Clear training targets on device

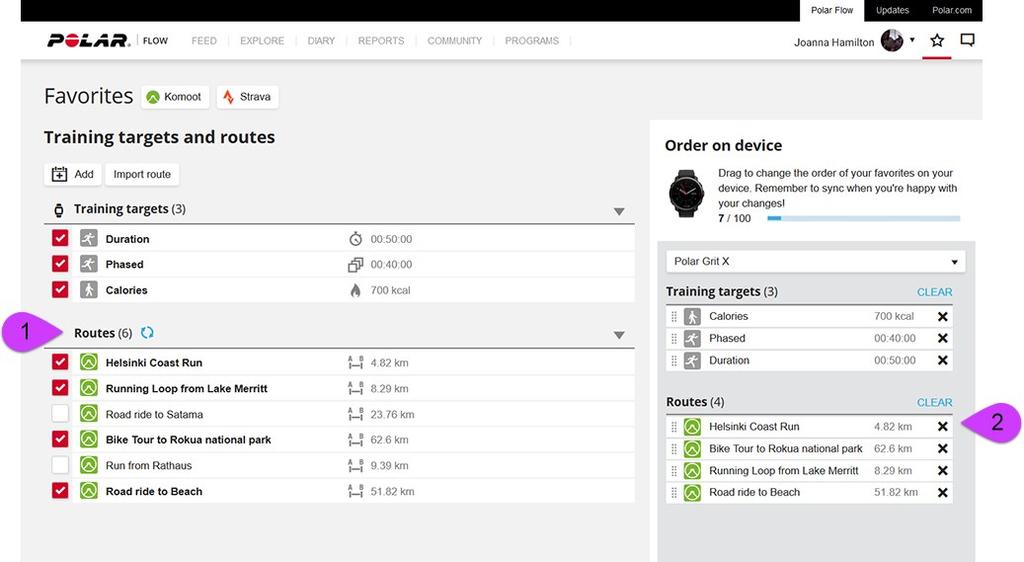935,292
